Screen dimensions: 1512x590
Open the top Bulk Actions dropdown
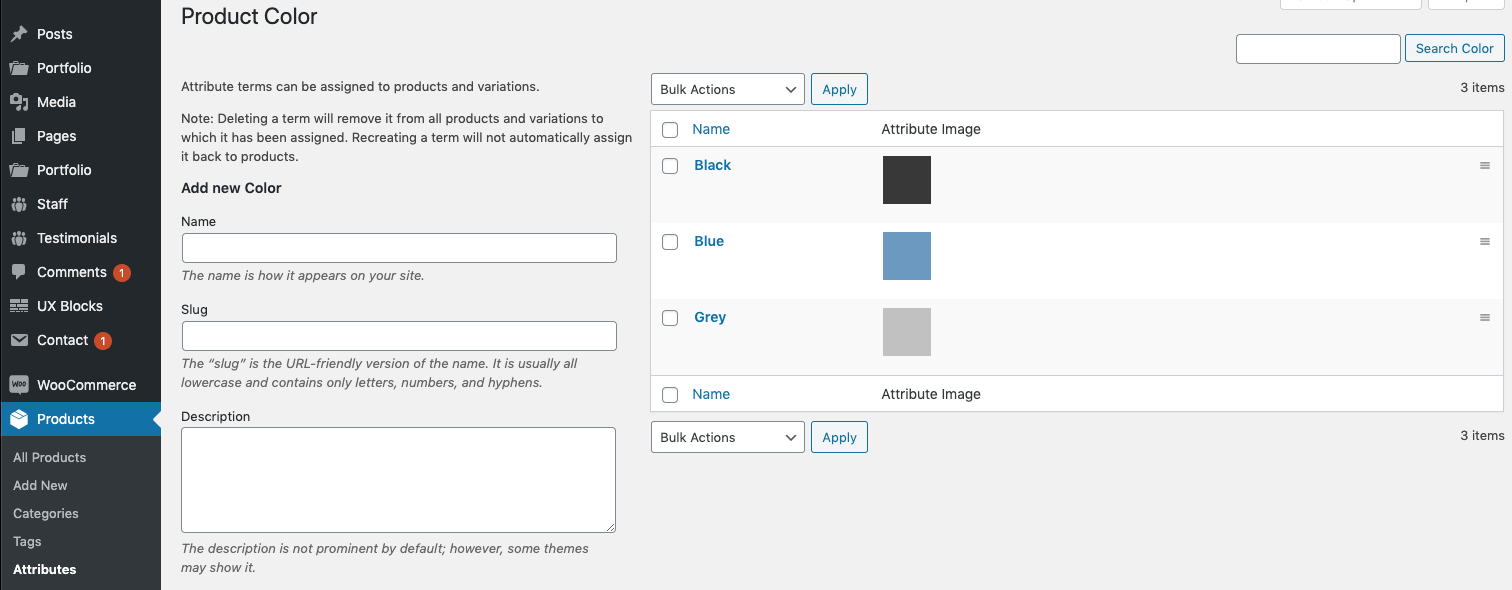727,88
